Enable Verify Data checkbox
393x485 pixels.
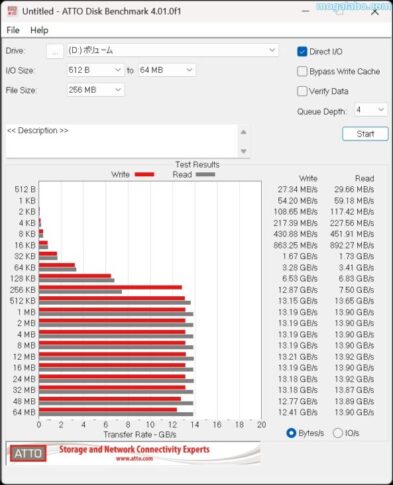pos(302,91)
